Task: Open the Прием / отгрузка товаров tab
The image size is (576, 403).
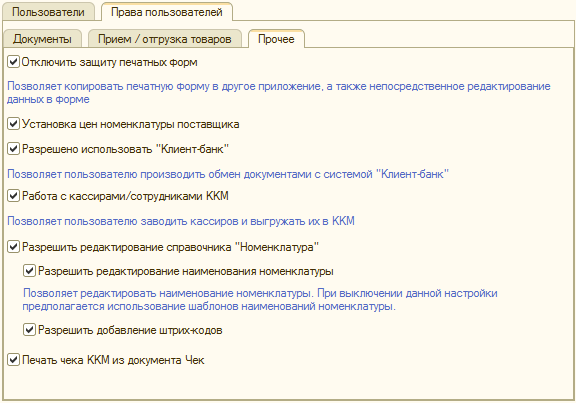Action: 165,39
